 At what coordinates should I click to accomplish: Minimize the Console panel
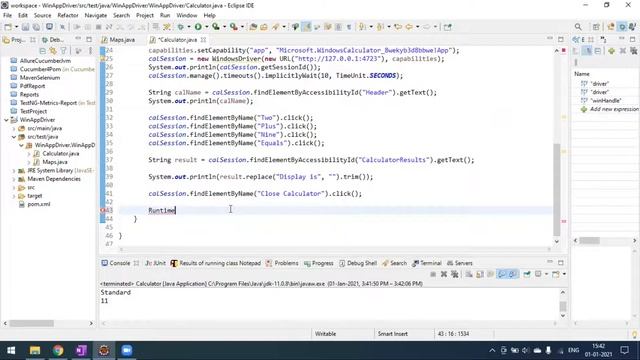coord(550,262)
